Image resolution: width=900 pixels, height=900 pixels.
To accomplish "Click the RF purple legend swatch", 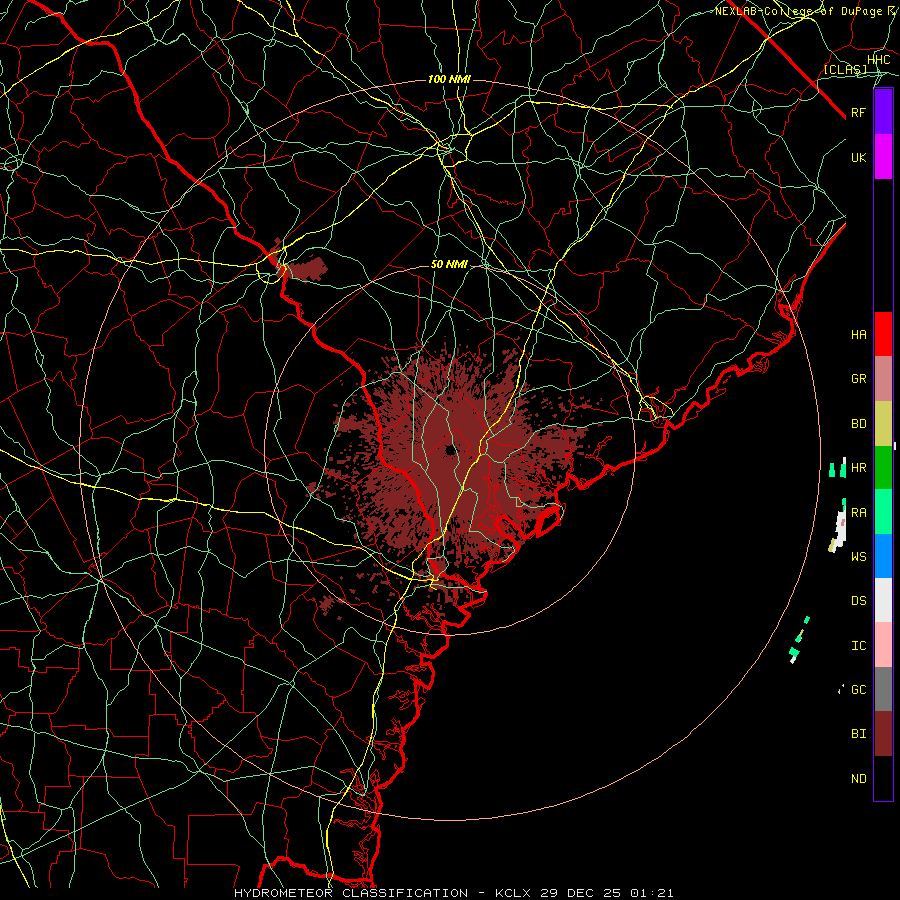I will [x=883, y=112].
